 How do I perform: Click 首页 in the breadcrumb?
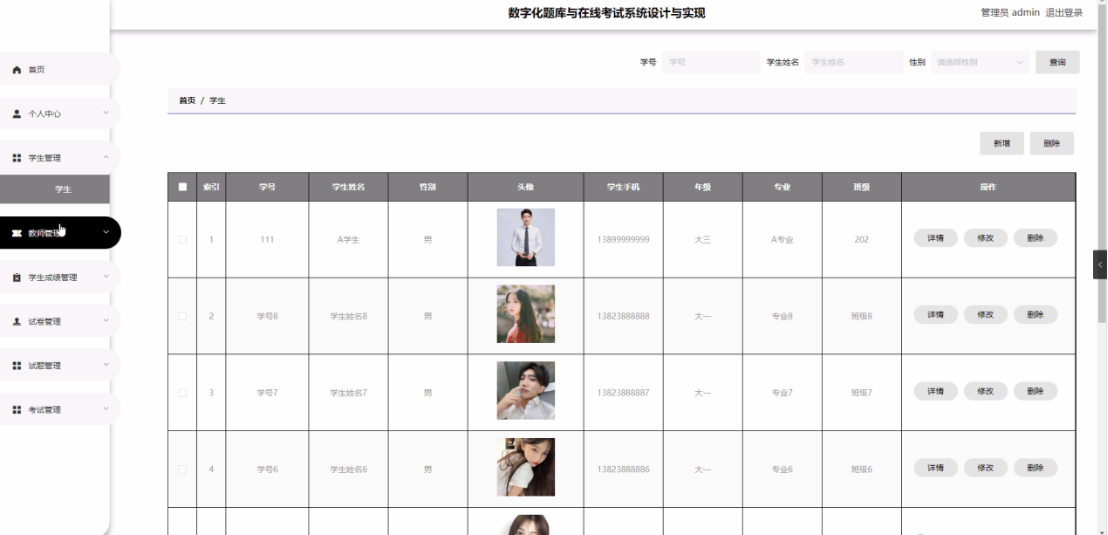coord(187,101)
